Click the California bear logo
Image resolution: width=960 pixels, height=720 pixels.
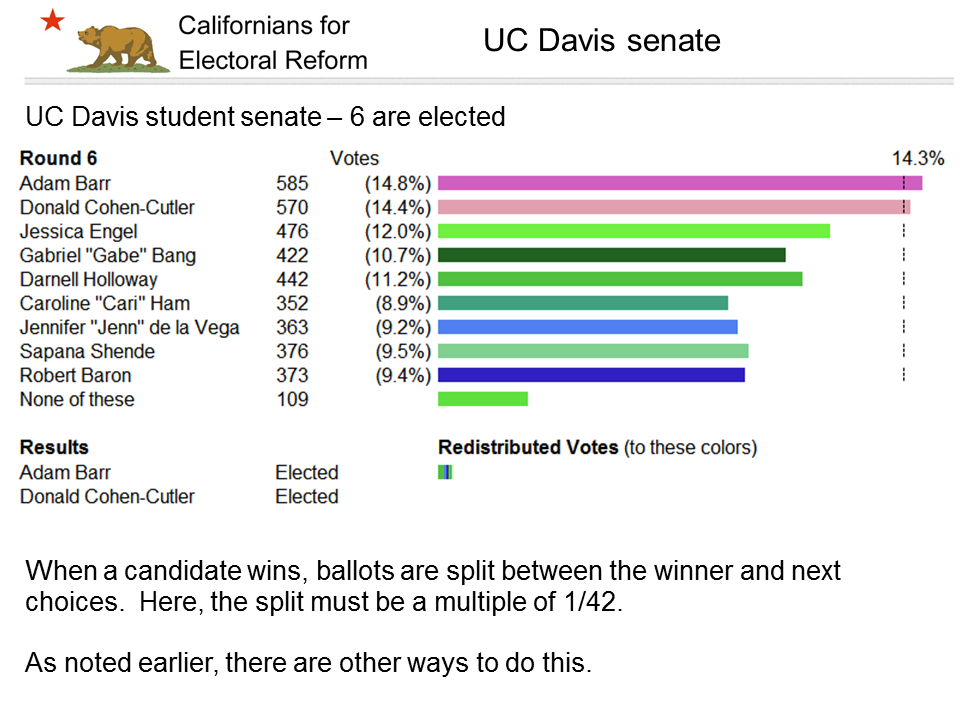click(118, 48)
